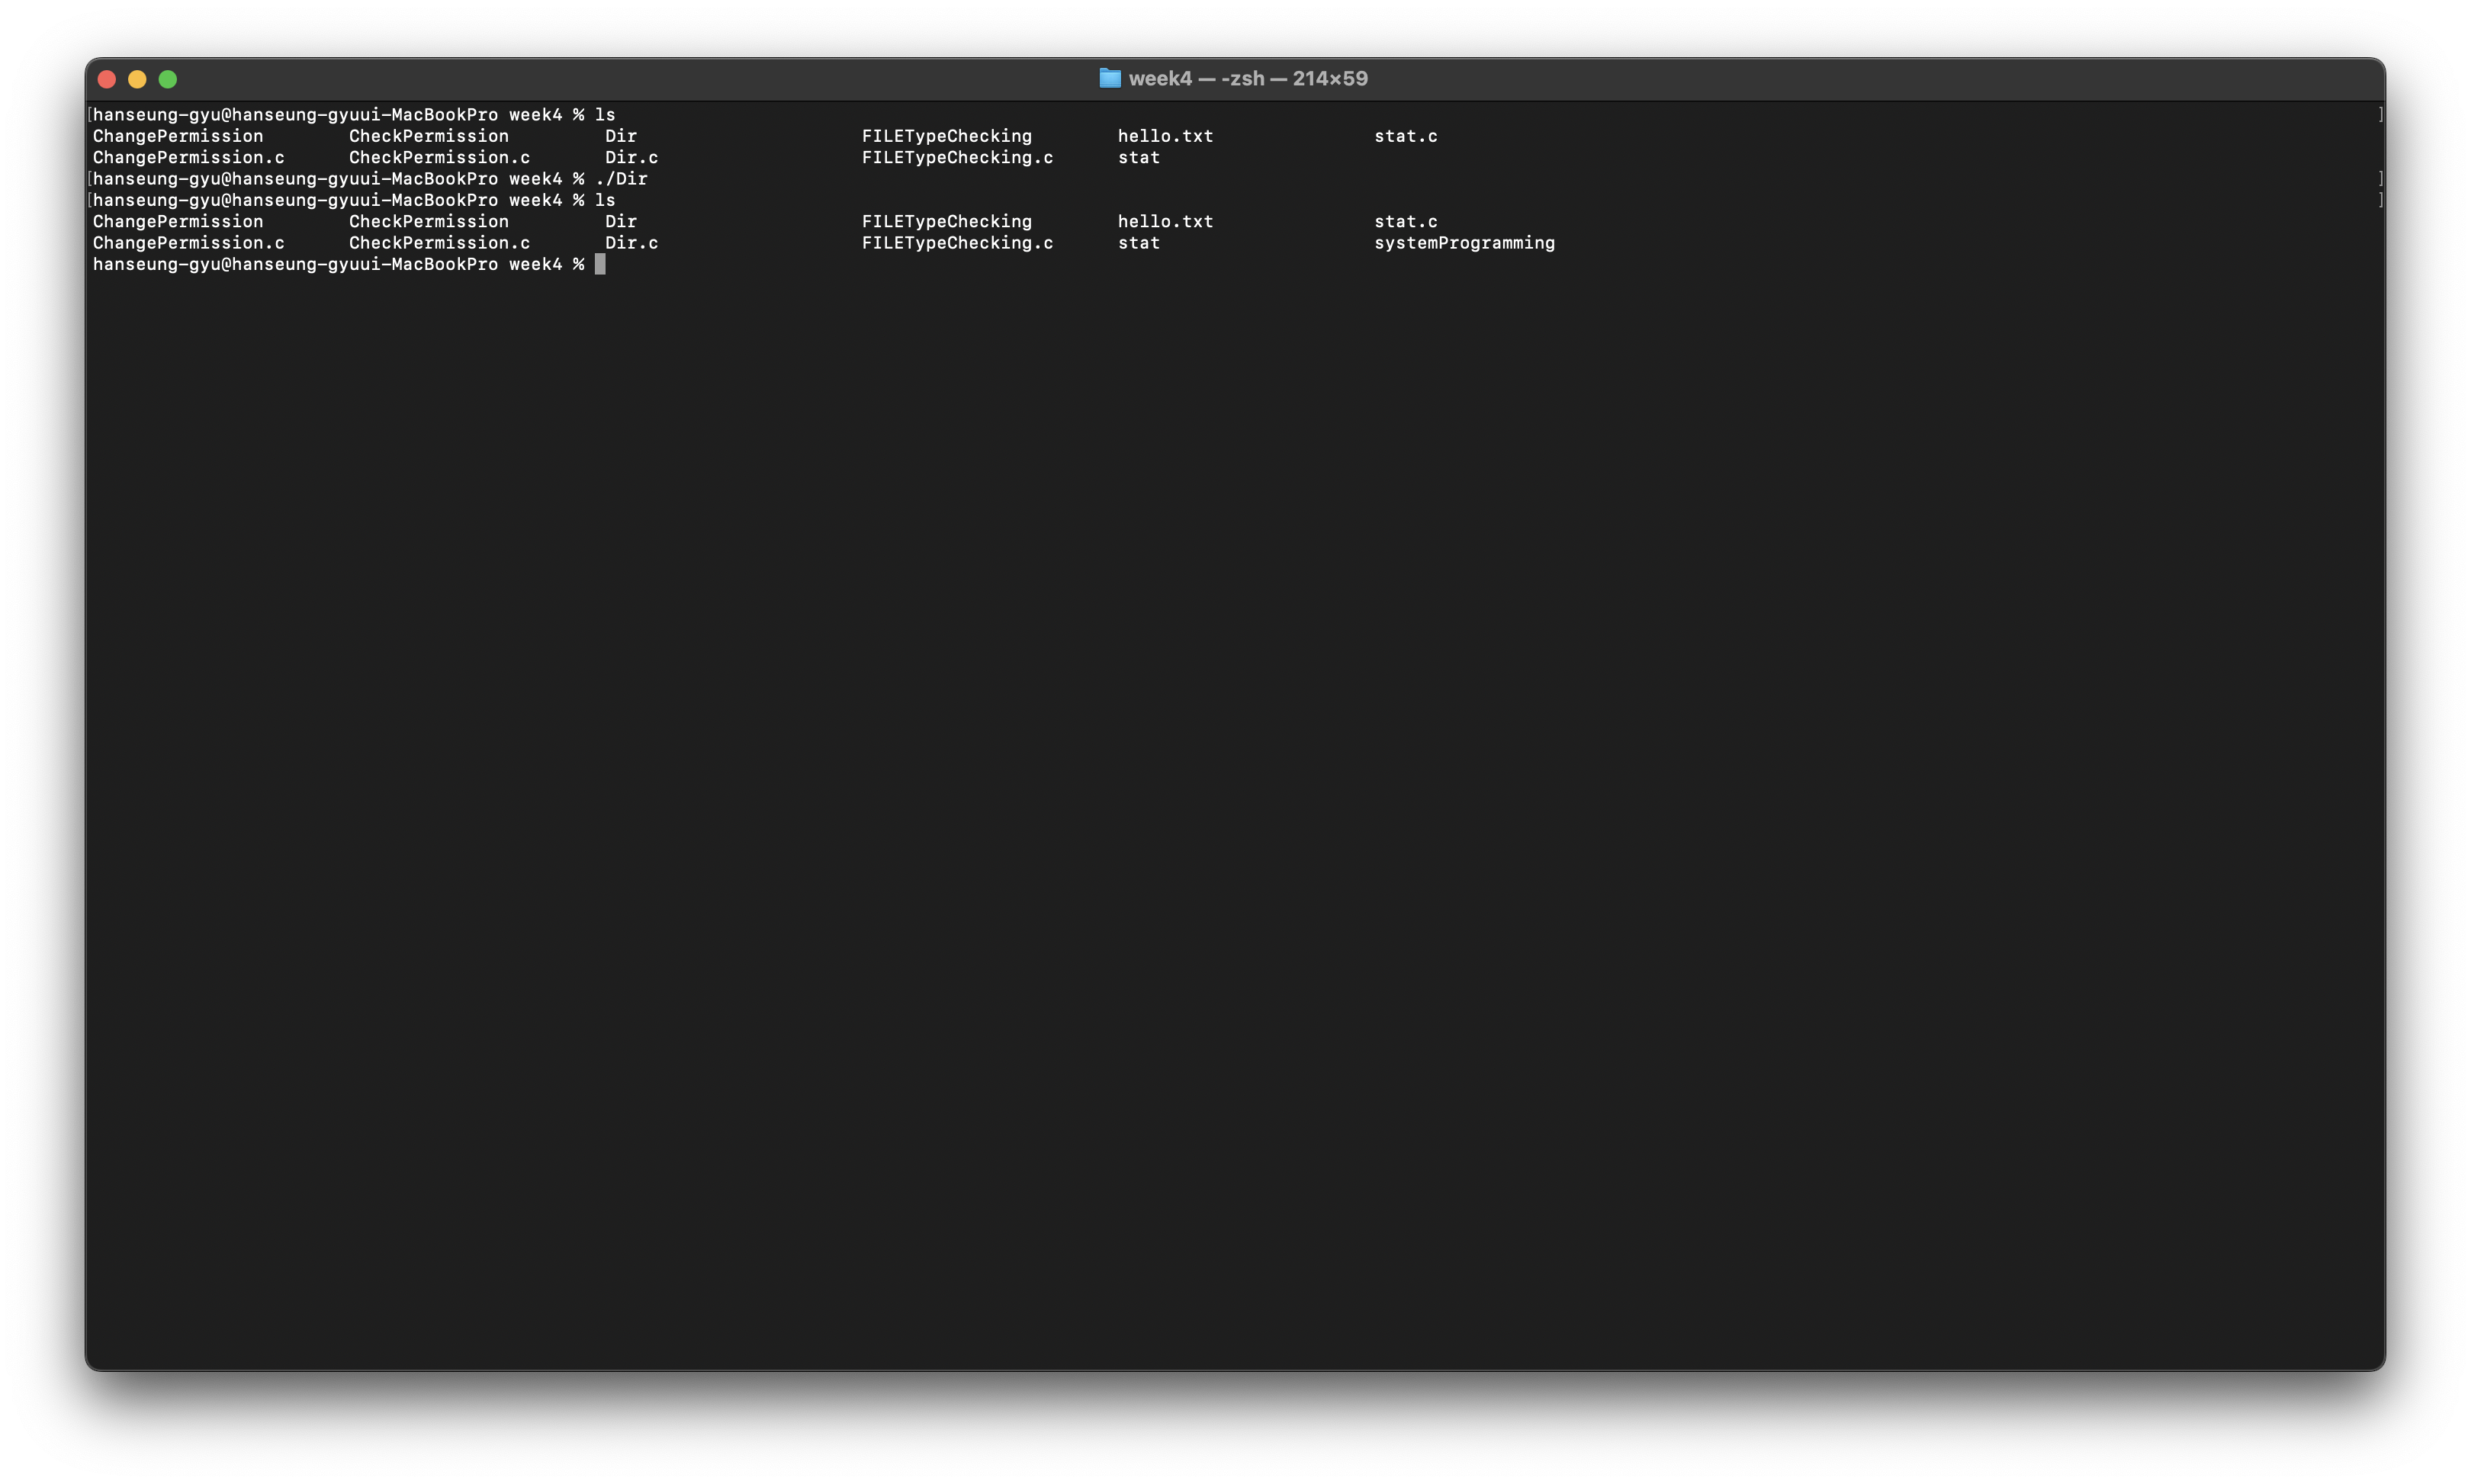2471x1484 pixels.
Task: Close the terminal window with red button
Action: tap(107, 79)
